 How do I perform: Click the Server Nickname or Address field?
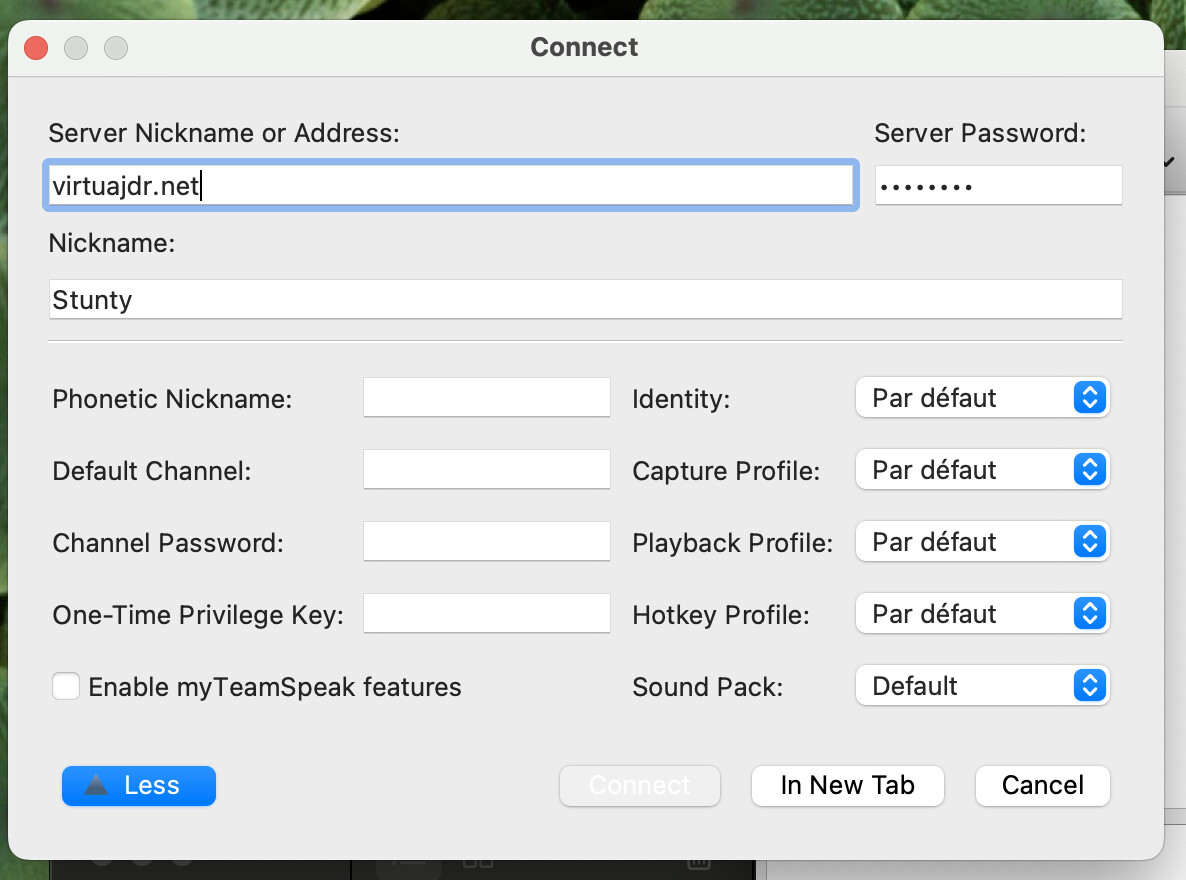click(x=450, y=186)
